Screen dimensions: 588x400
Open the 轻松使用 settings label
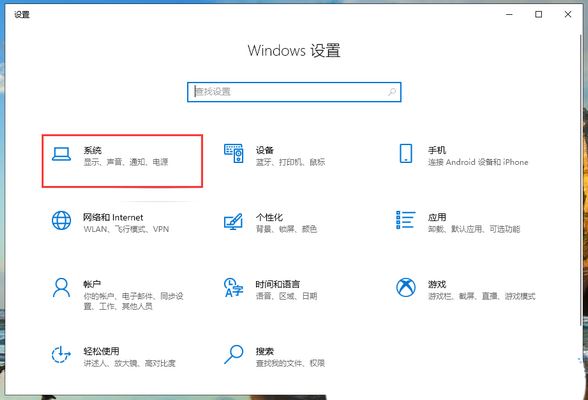tap(101, 351)
